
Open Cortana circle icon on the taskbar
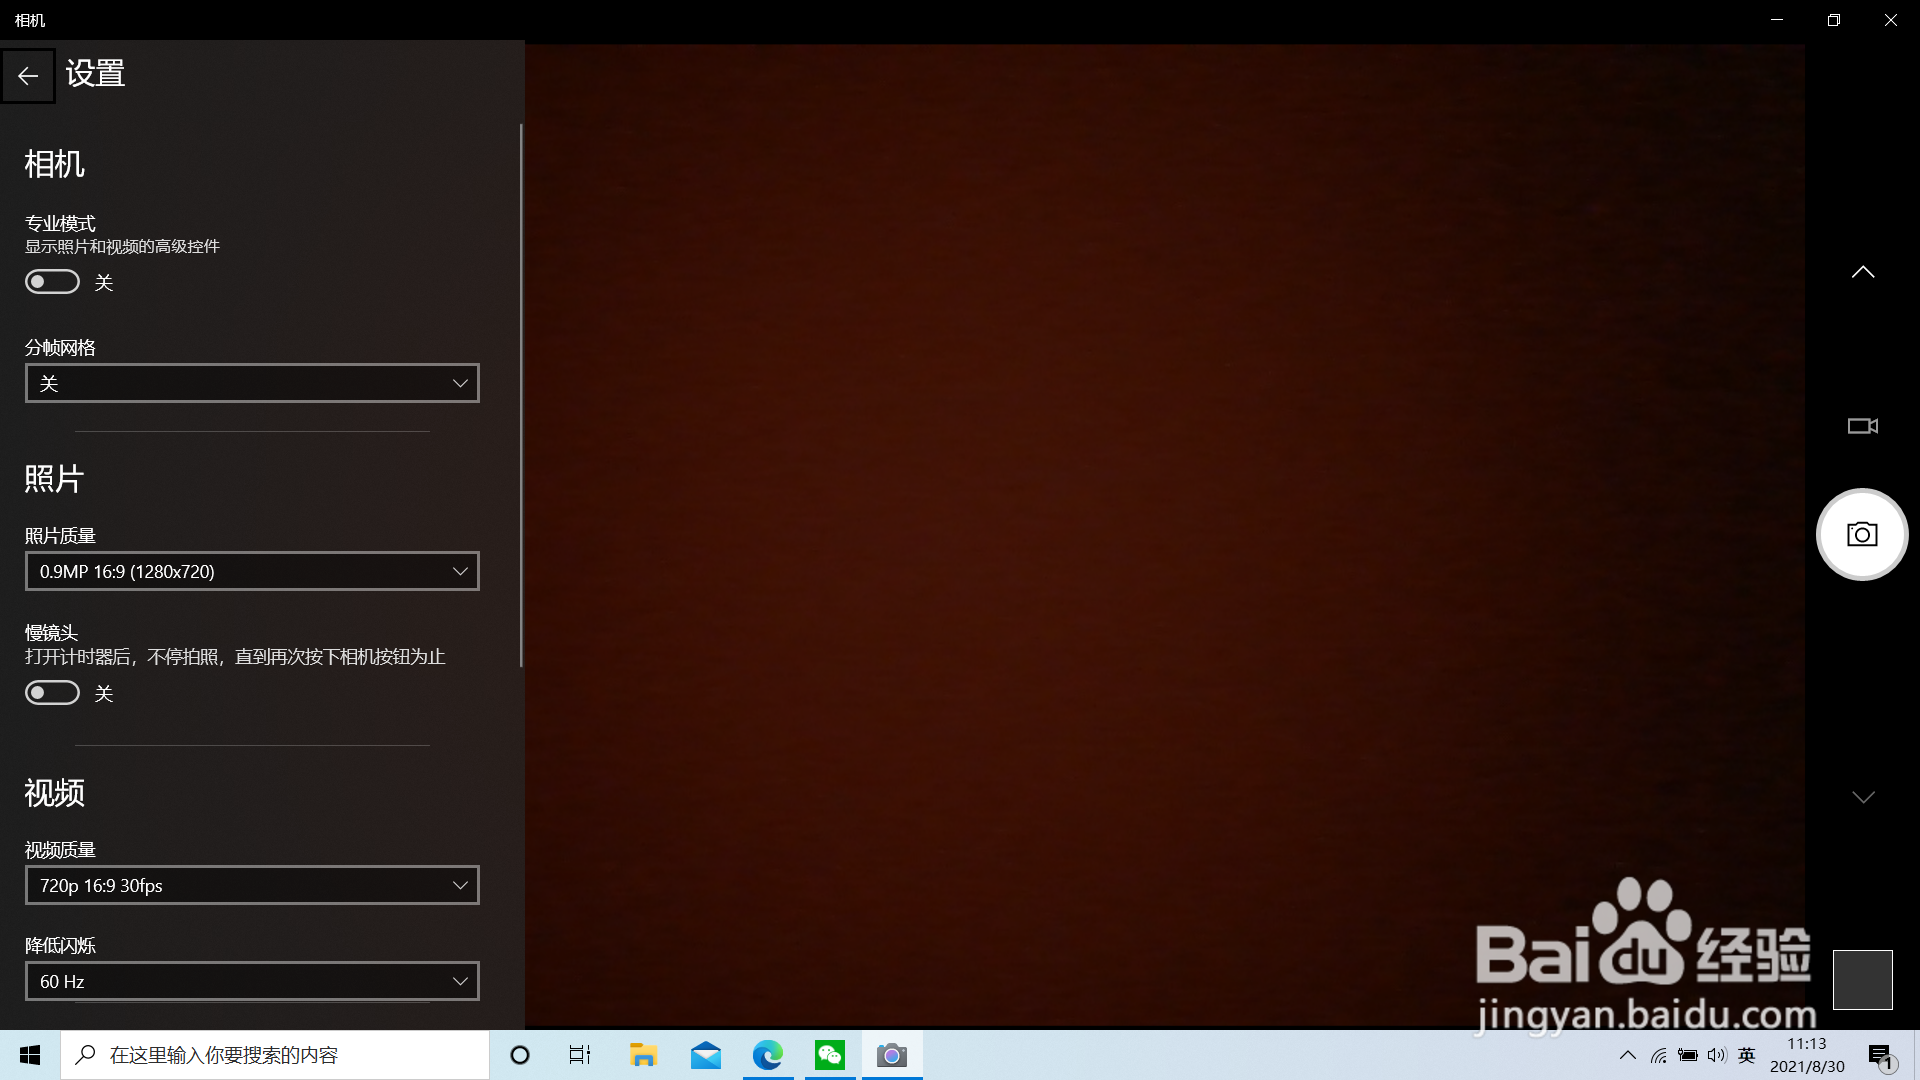pos(520,1055)
